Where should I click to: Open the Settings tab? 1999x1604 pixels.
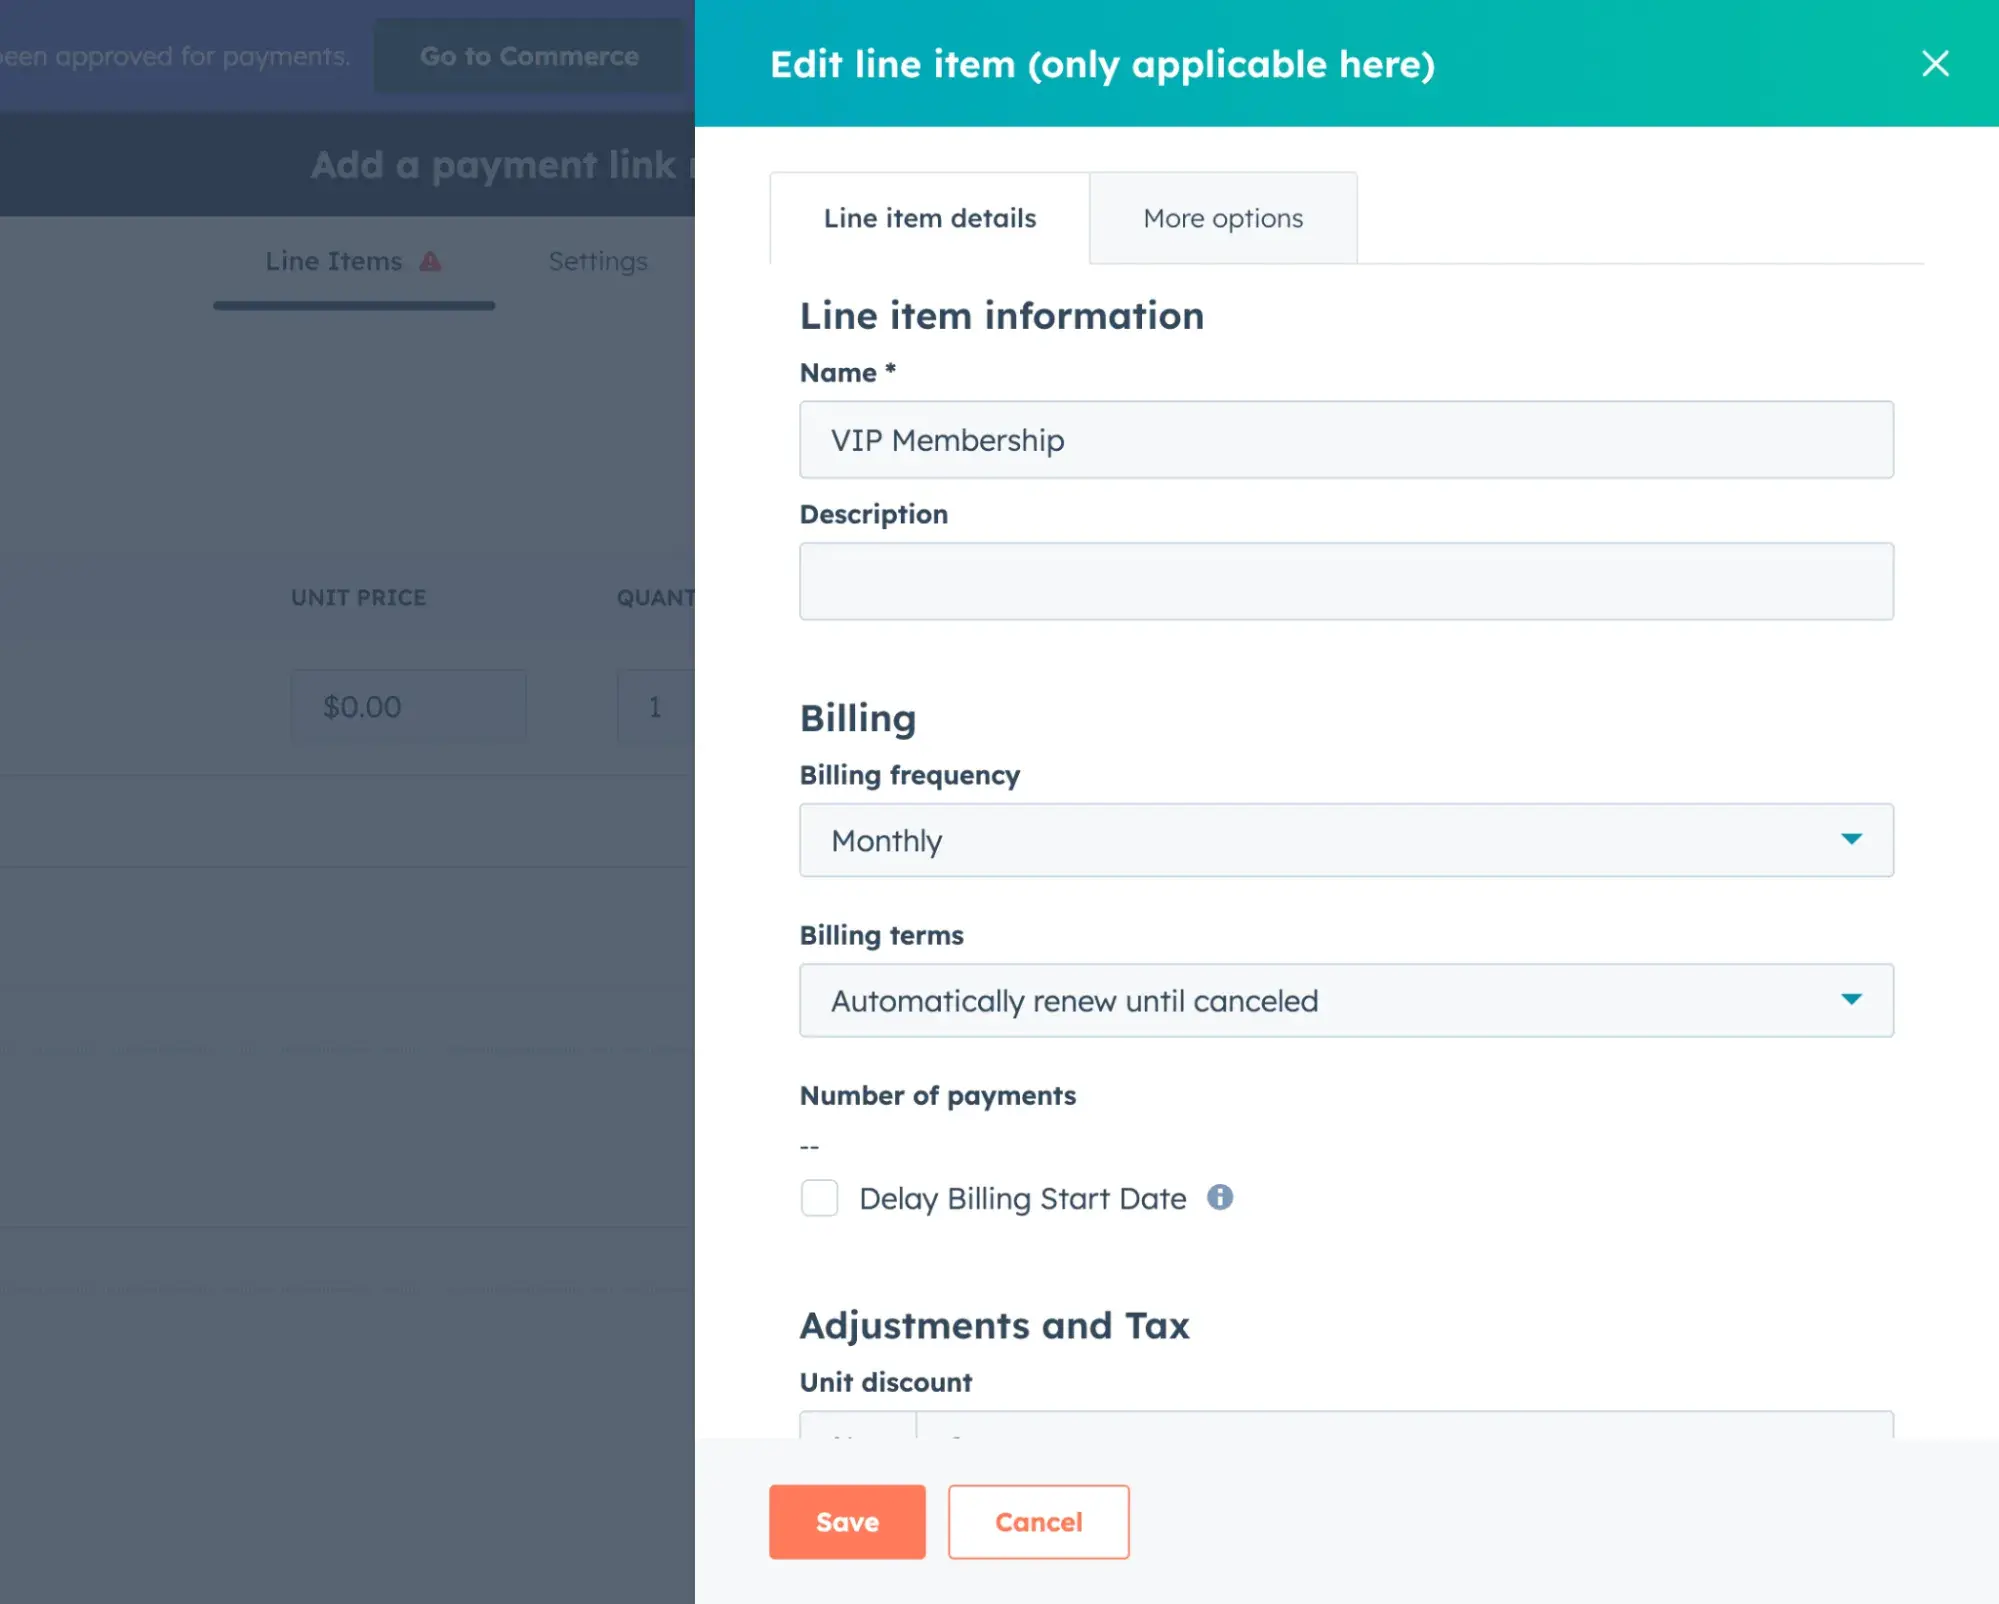[597, 261]
